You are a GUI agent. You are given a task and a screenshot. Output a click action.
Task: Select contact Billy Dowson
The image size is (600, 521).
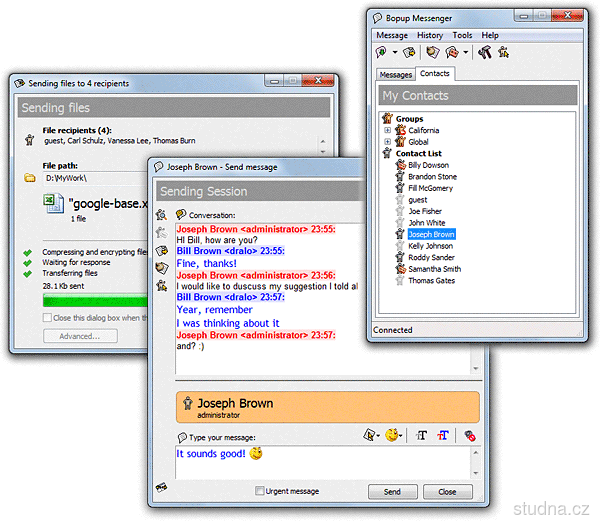tap(429, 165)
